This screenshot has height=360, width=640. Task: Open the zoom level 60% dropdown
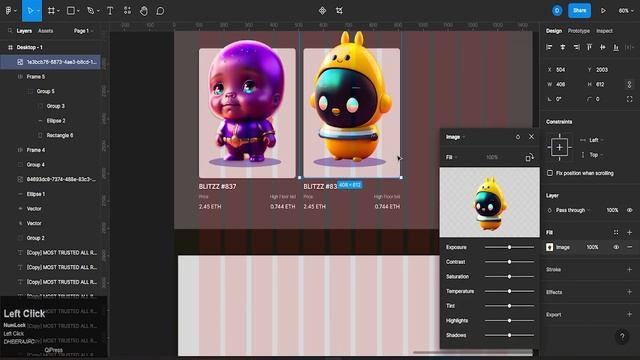point(626,11)
